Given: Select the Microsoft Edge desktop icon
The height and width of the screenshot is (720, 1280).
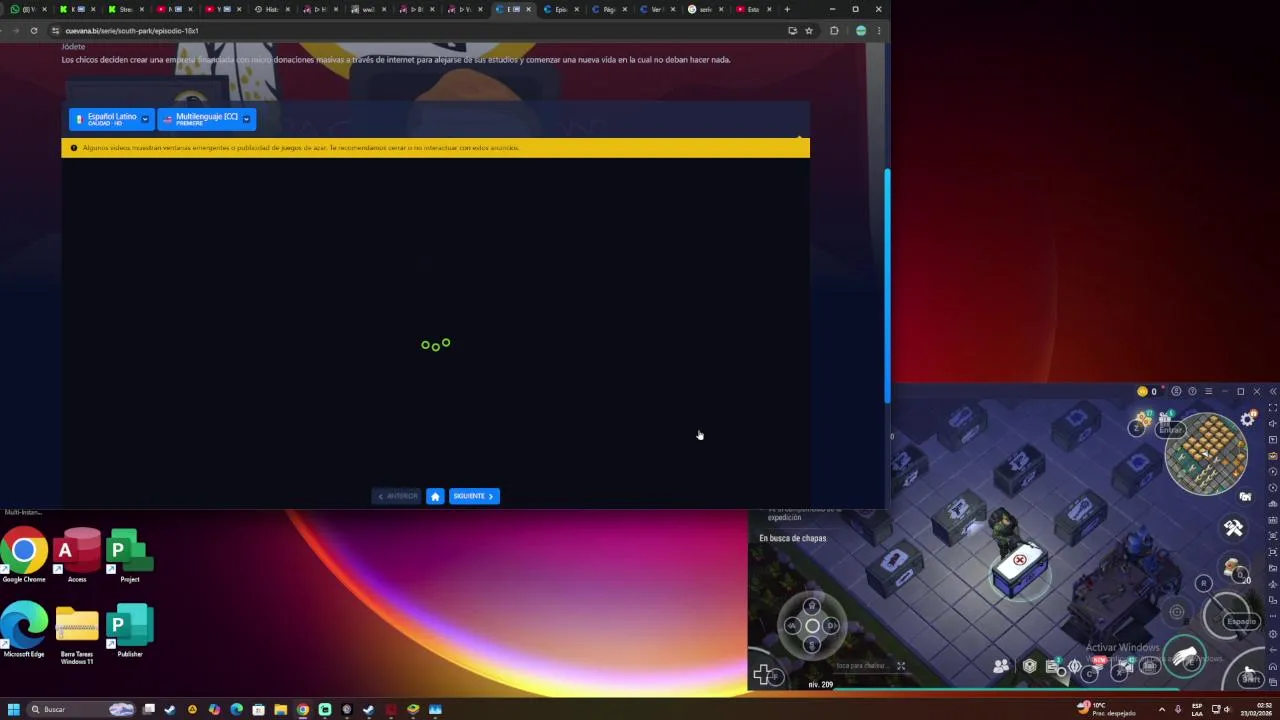Looking at the screenshot, I should coord(24,630).
